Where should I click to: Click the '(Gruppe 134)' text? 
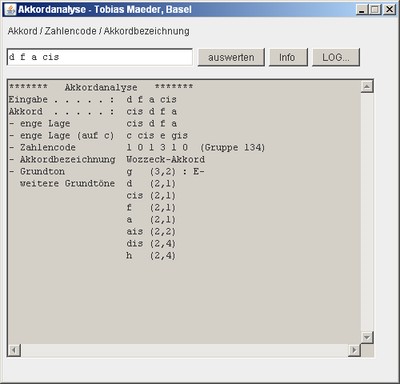click(x=233, y=147)
